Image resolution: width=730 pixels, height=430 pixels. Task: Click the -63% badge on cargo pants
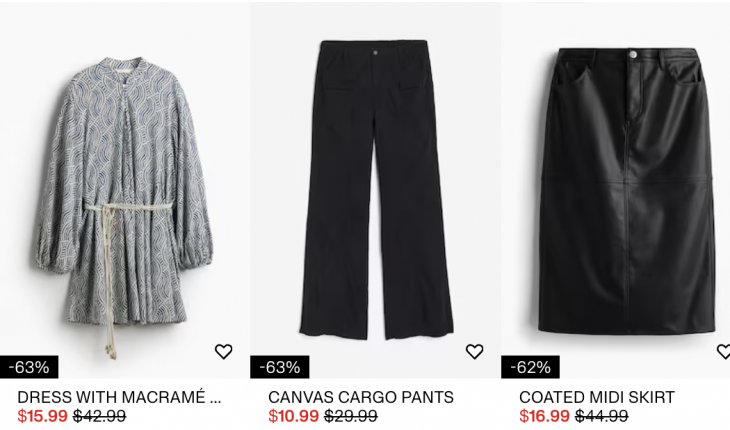[x=280, y=367]
